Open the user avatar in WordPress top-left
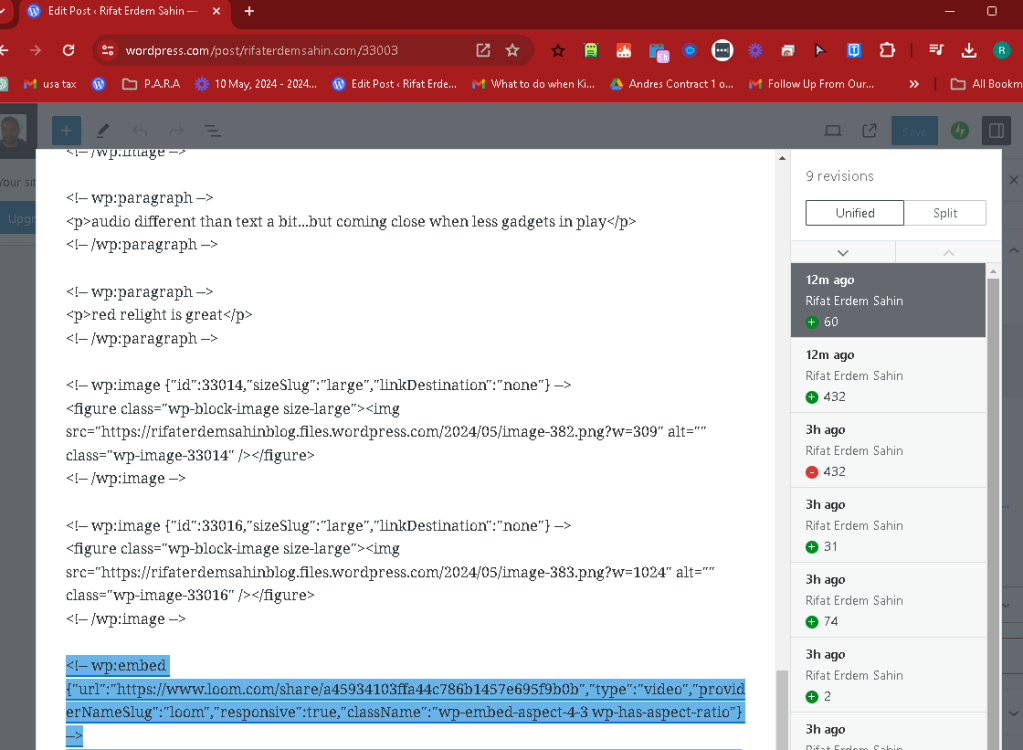 12,131
